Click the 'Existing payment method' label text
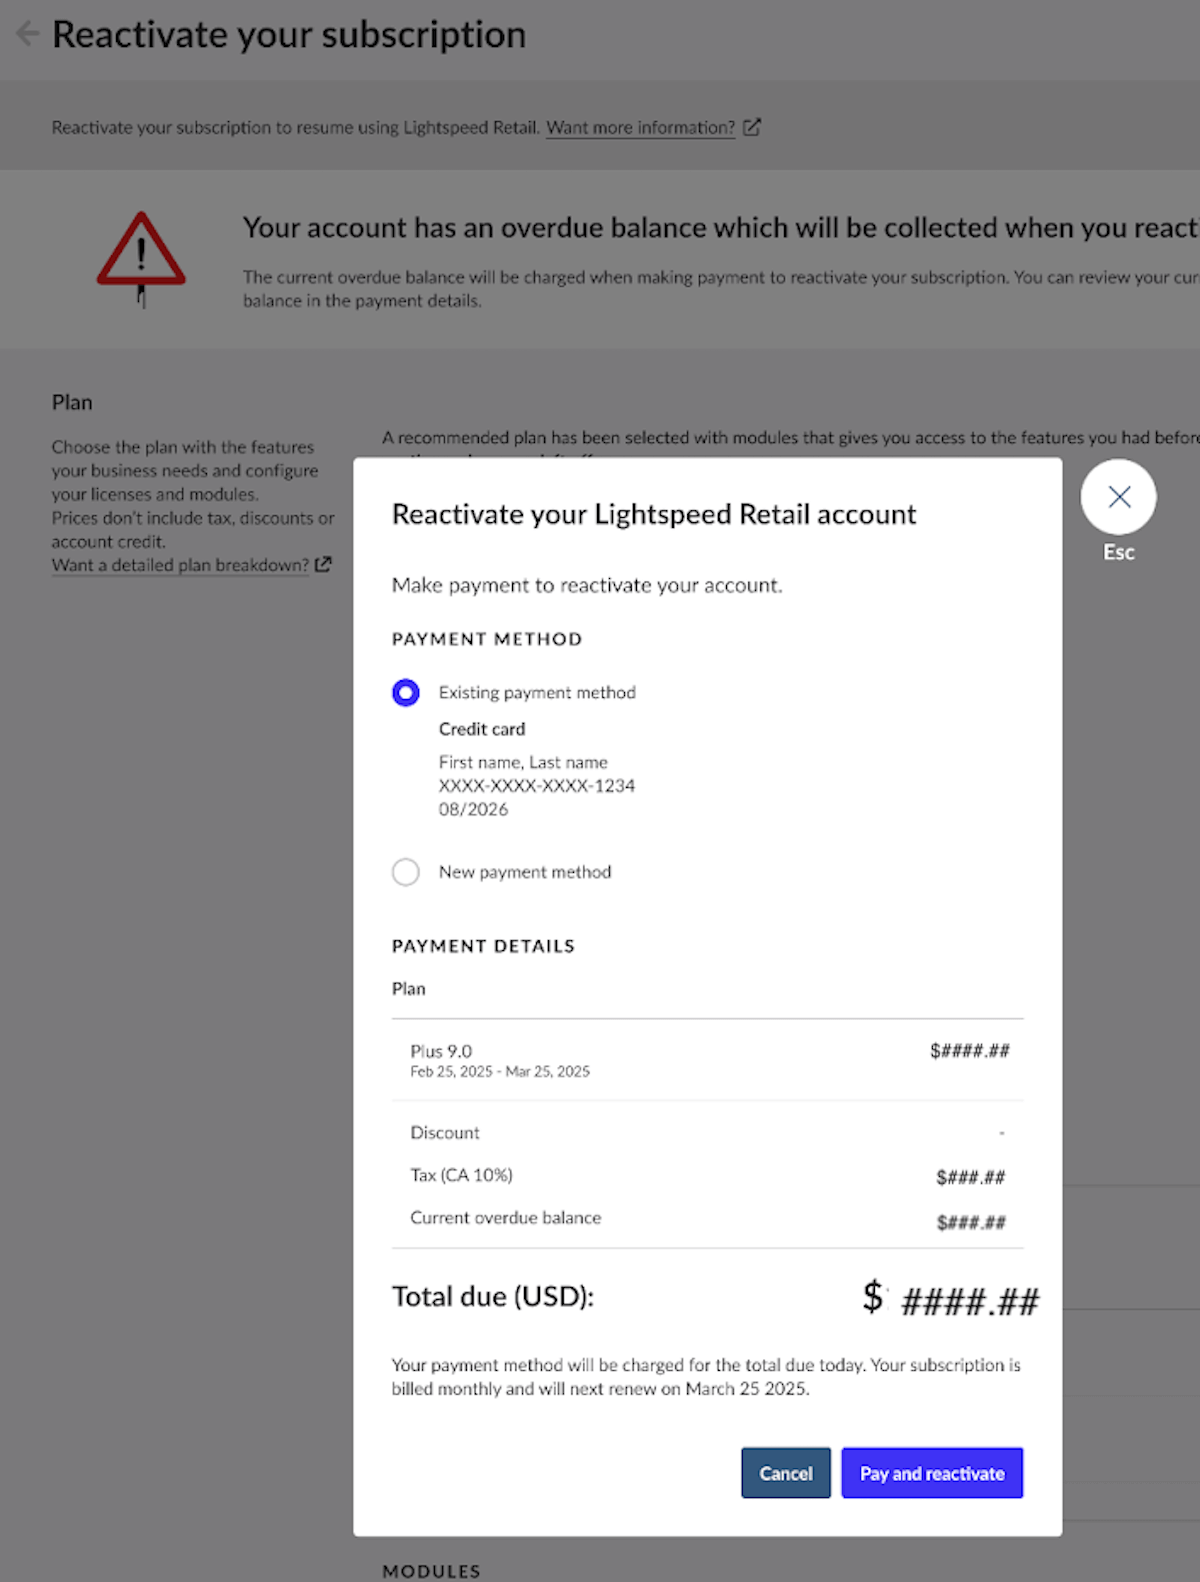1200x1582 pixels. [x=537, y=692]
